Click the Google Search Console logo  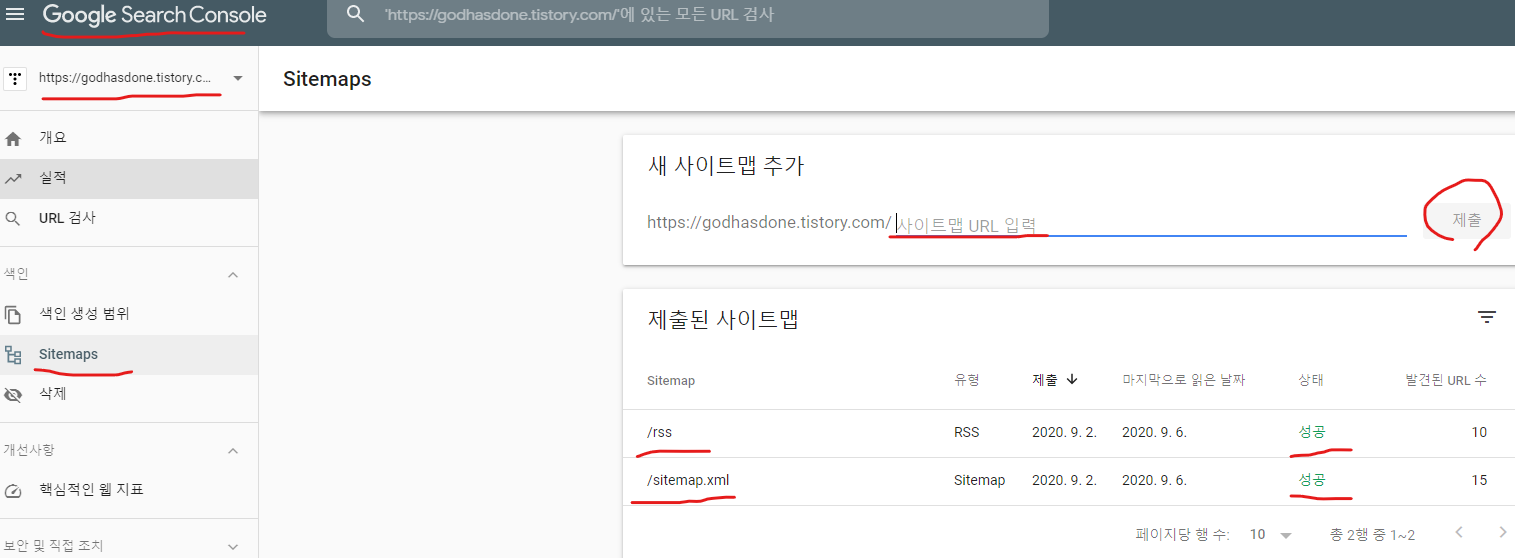coord(155,15)
